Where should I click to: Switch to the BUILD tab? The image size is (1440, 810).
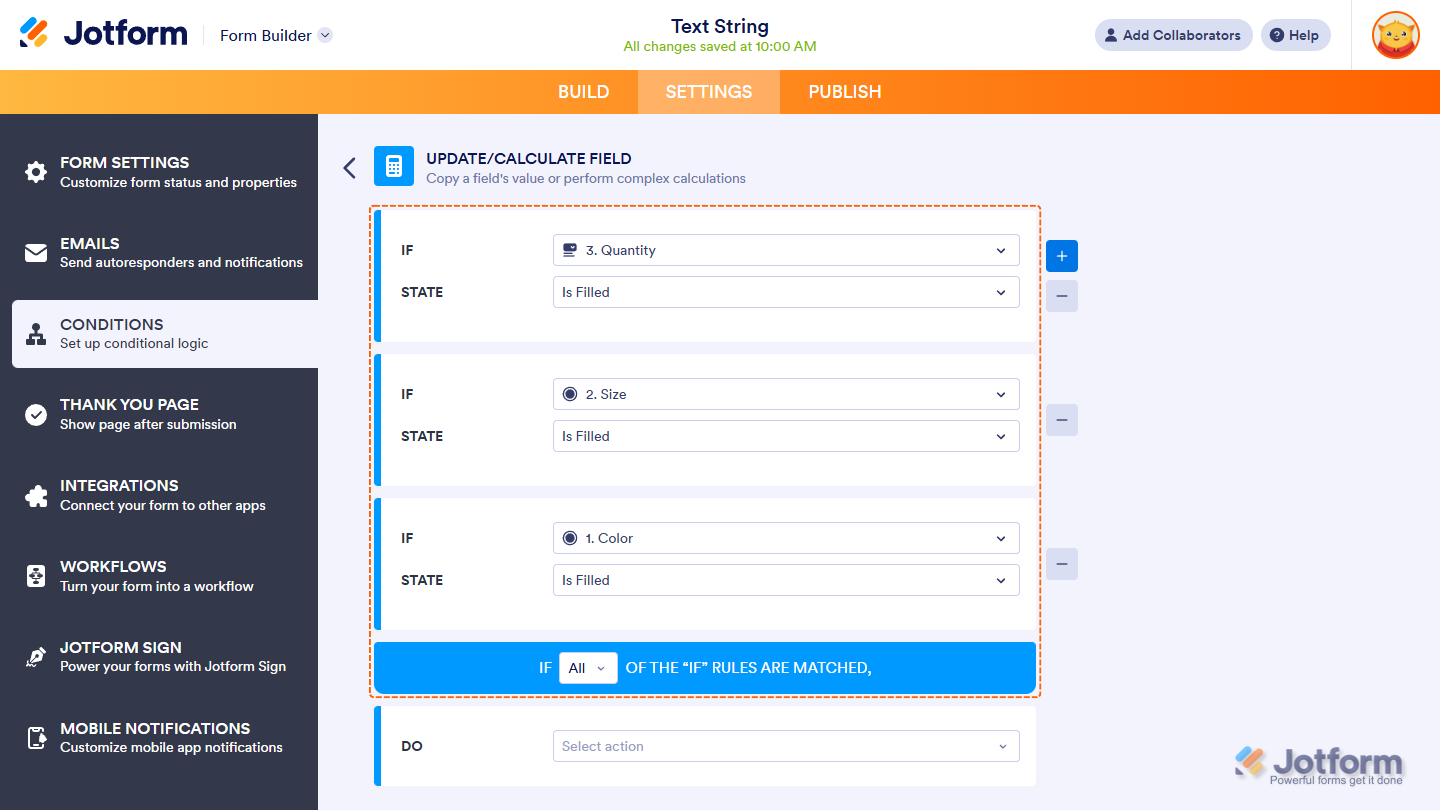583,91
